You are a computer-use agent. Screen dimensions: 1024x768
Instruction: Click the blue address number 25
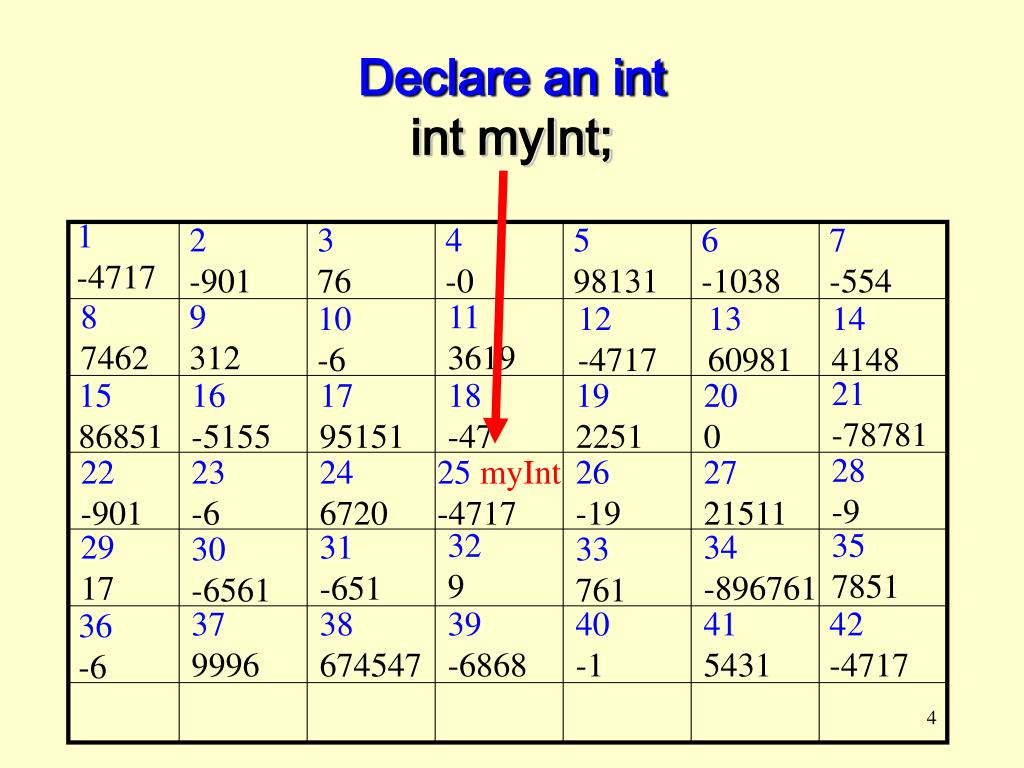coord(454,473)
